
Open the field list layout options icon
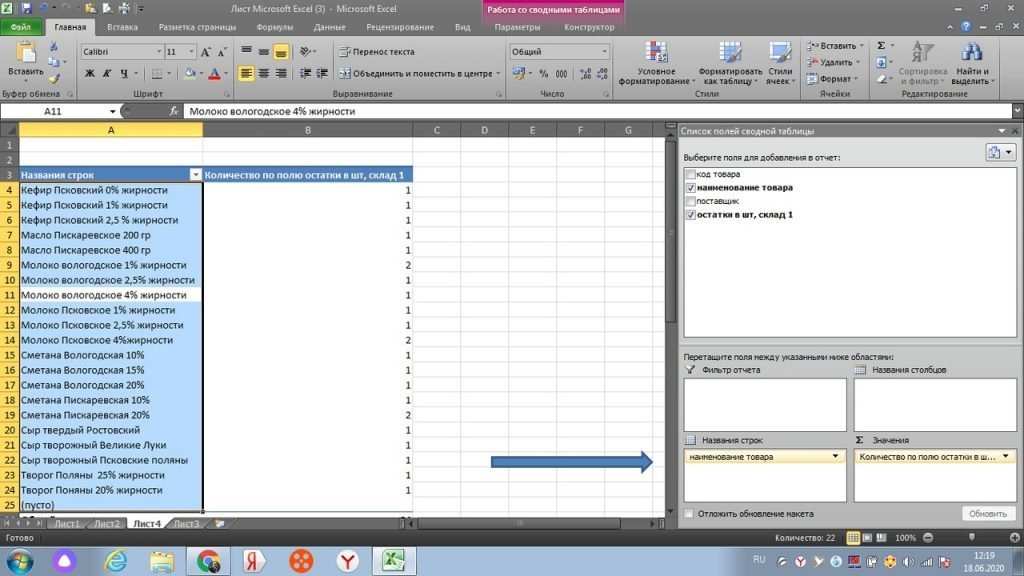(999, 152)
